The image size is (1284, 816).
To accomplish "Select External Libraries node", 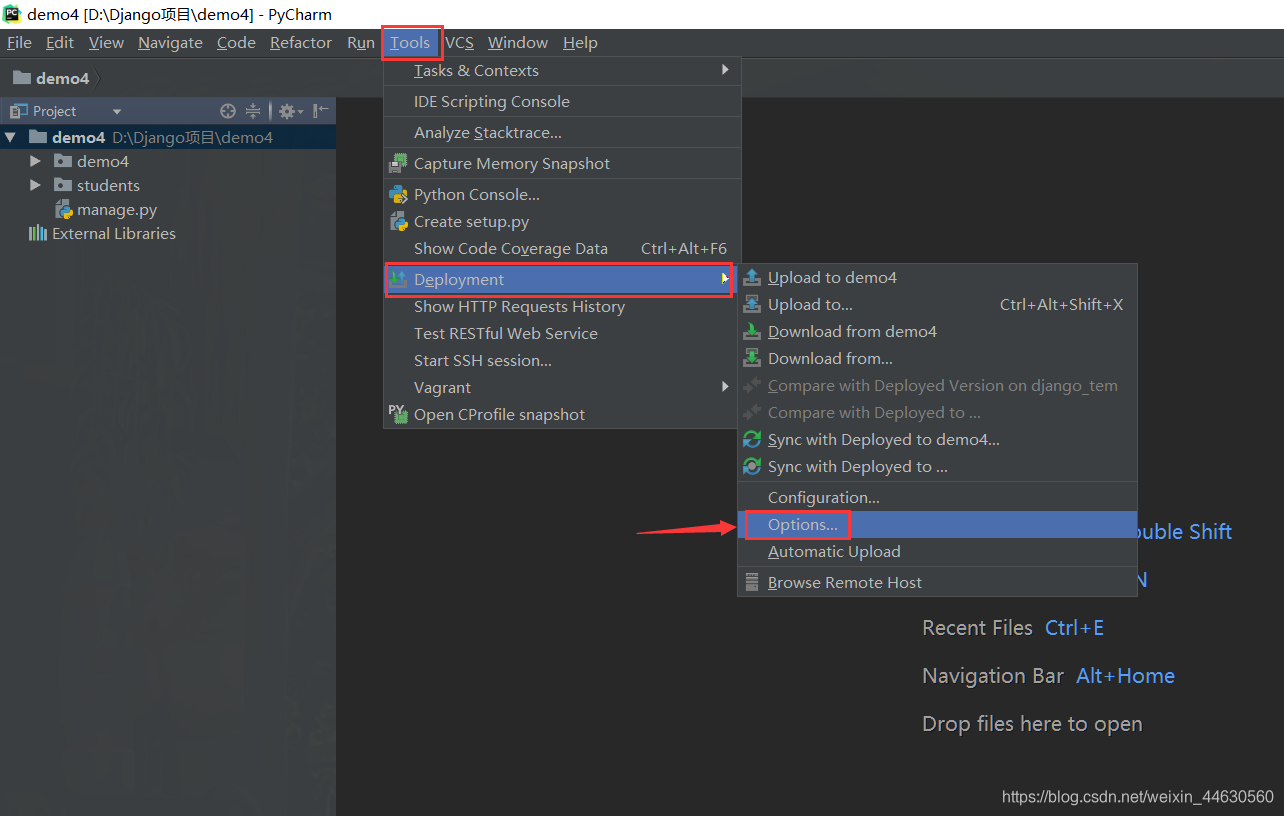I will [114, 233].
